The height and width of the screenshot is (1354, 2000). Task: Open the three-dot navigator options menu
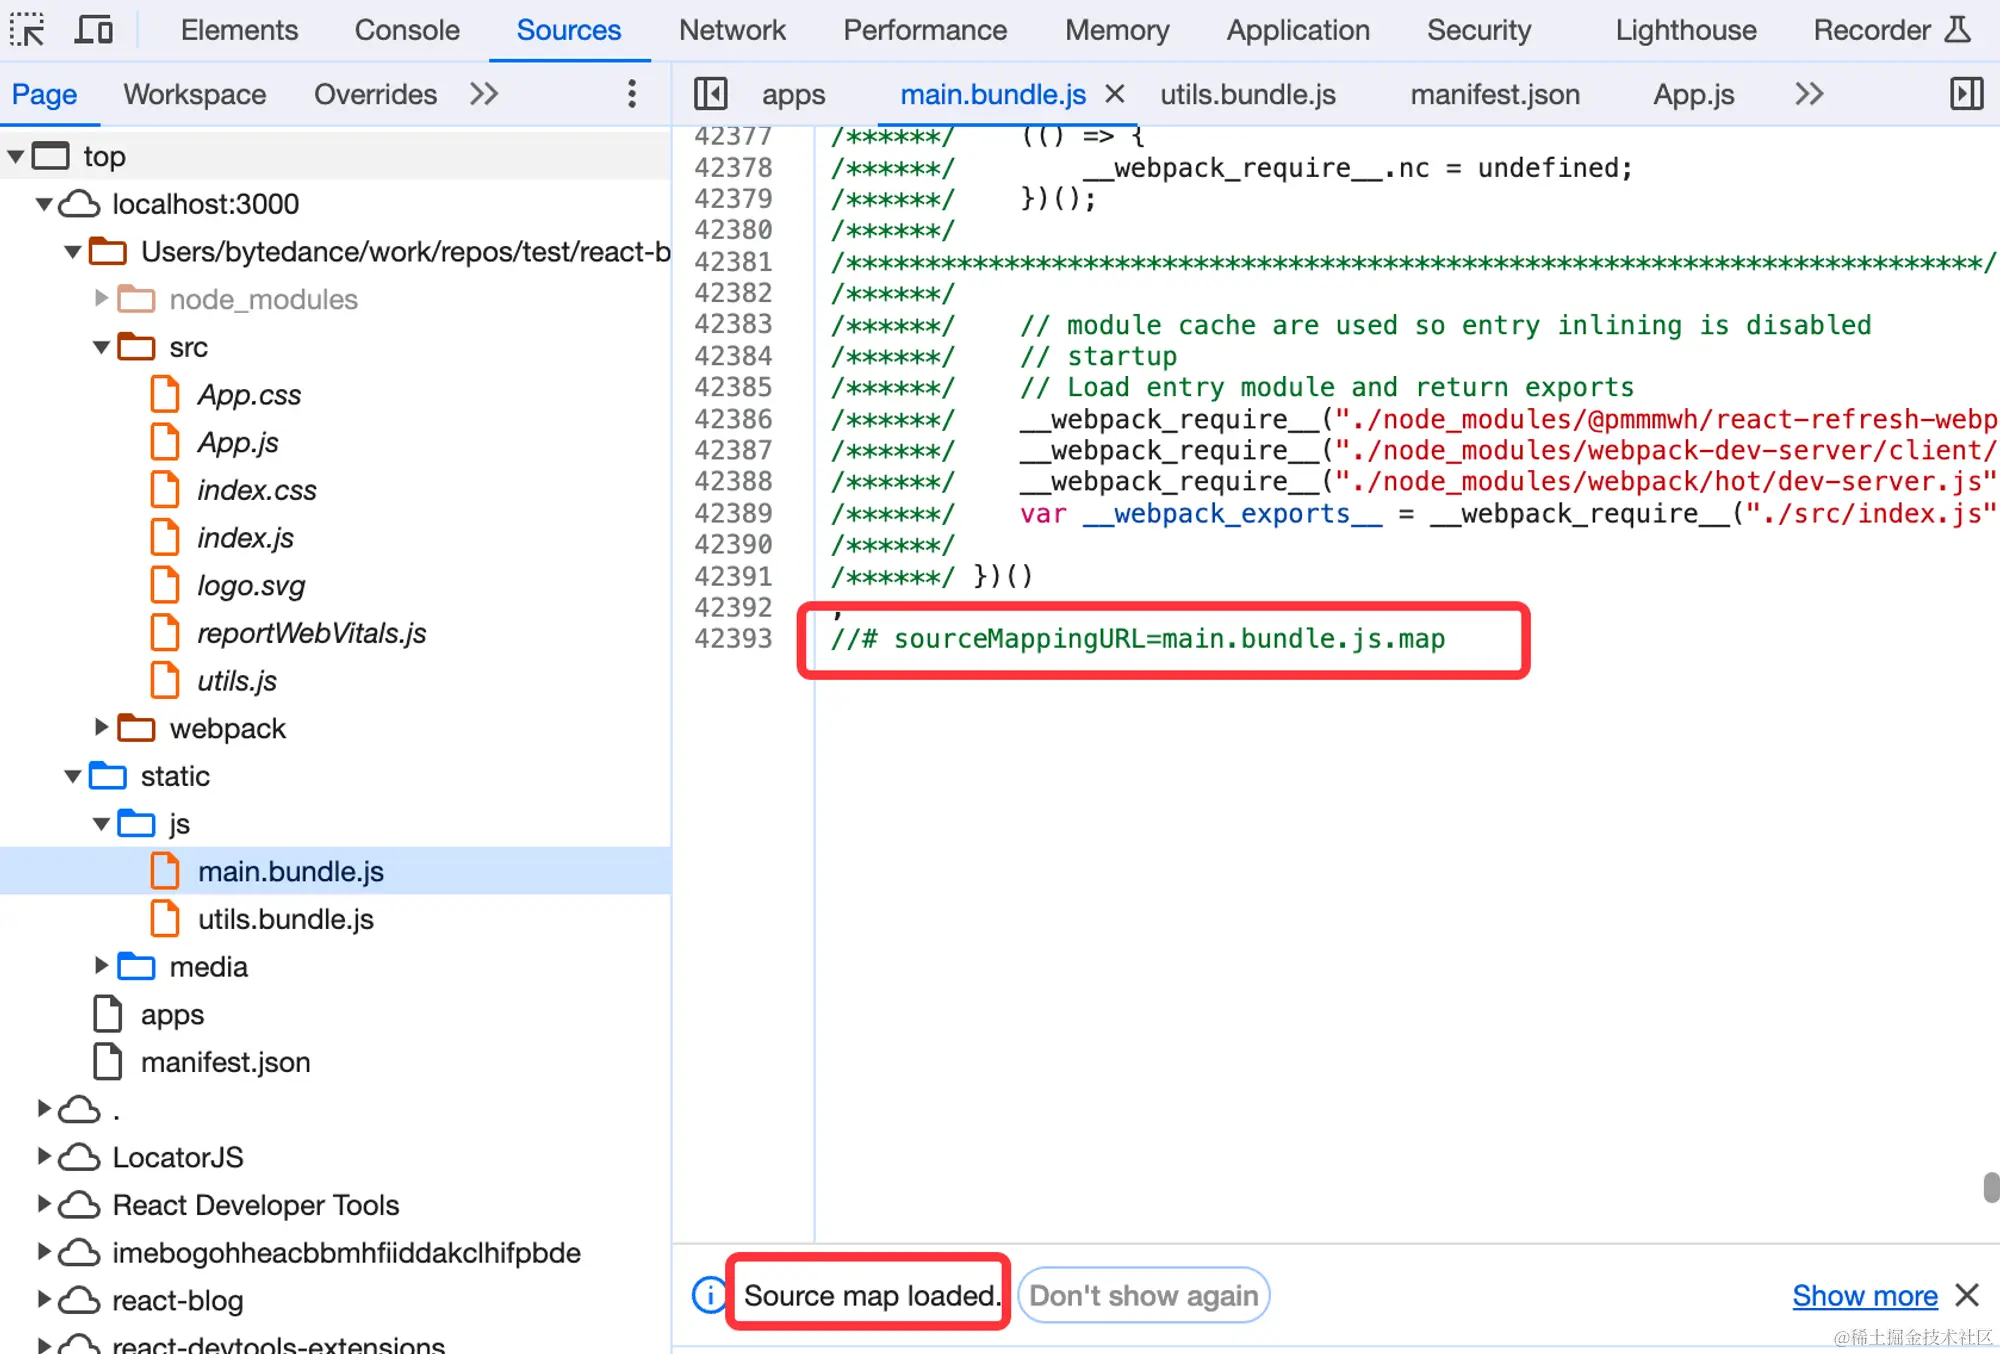631,94
